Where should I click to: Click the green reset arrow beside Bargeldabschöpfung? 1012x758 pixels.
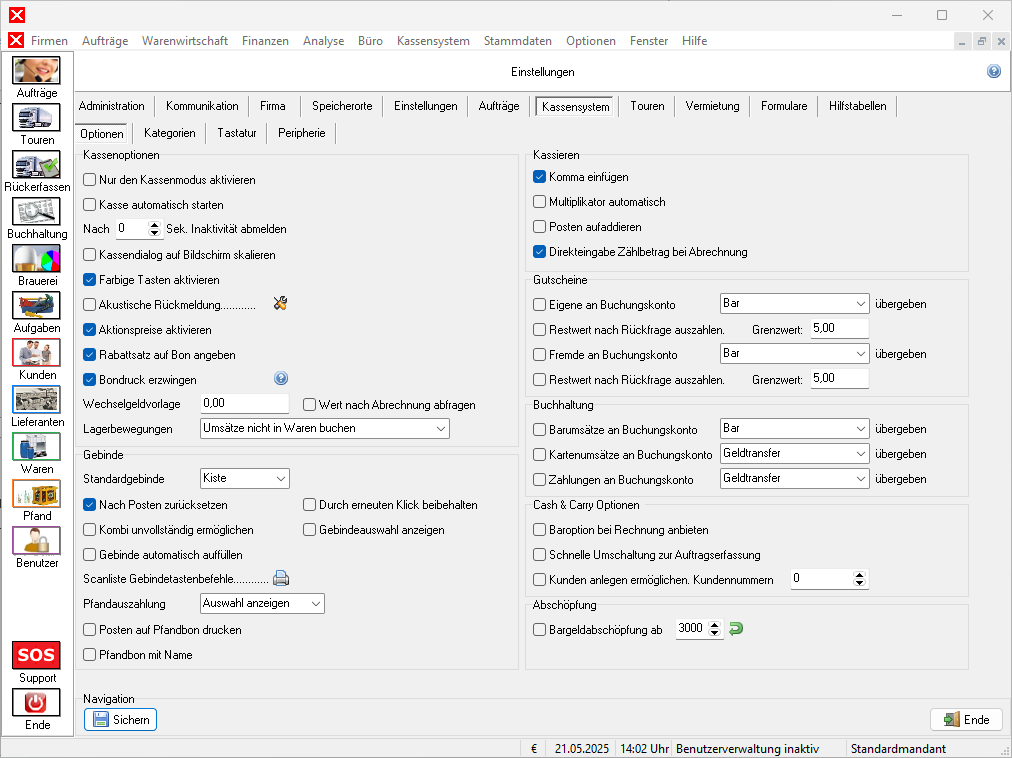click(737, 629)
